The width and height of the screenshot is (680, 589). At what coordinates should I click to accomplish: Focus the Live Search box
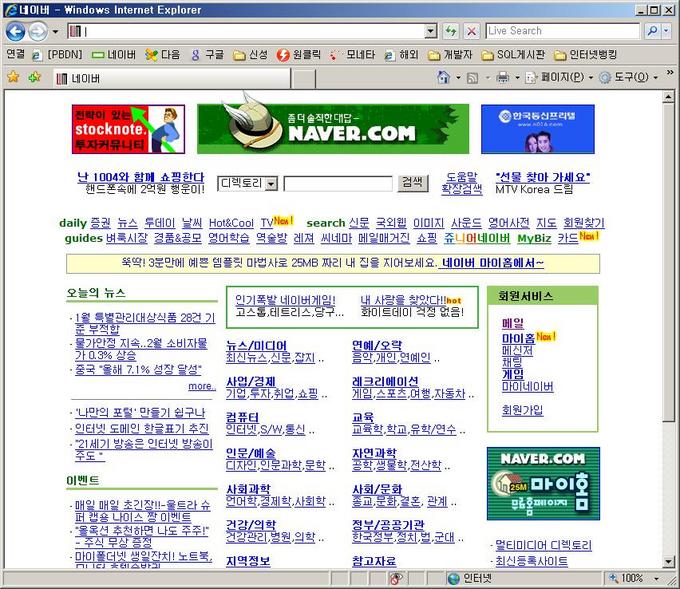point(562,31)
